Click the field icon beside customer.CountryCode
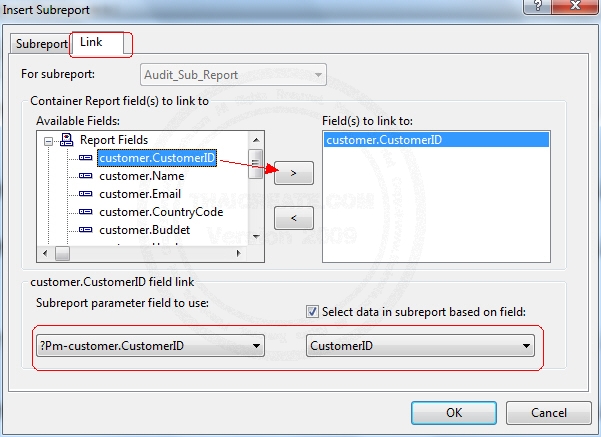Screen dimensions: 601x437 click(85, 212)
